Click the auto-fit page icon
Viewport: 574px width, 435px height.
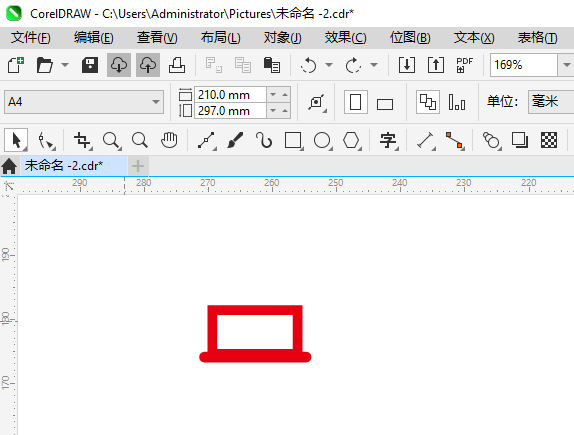pos(317,102)
